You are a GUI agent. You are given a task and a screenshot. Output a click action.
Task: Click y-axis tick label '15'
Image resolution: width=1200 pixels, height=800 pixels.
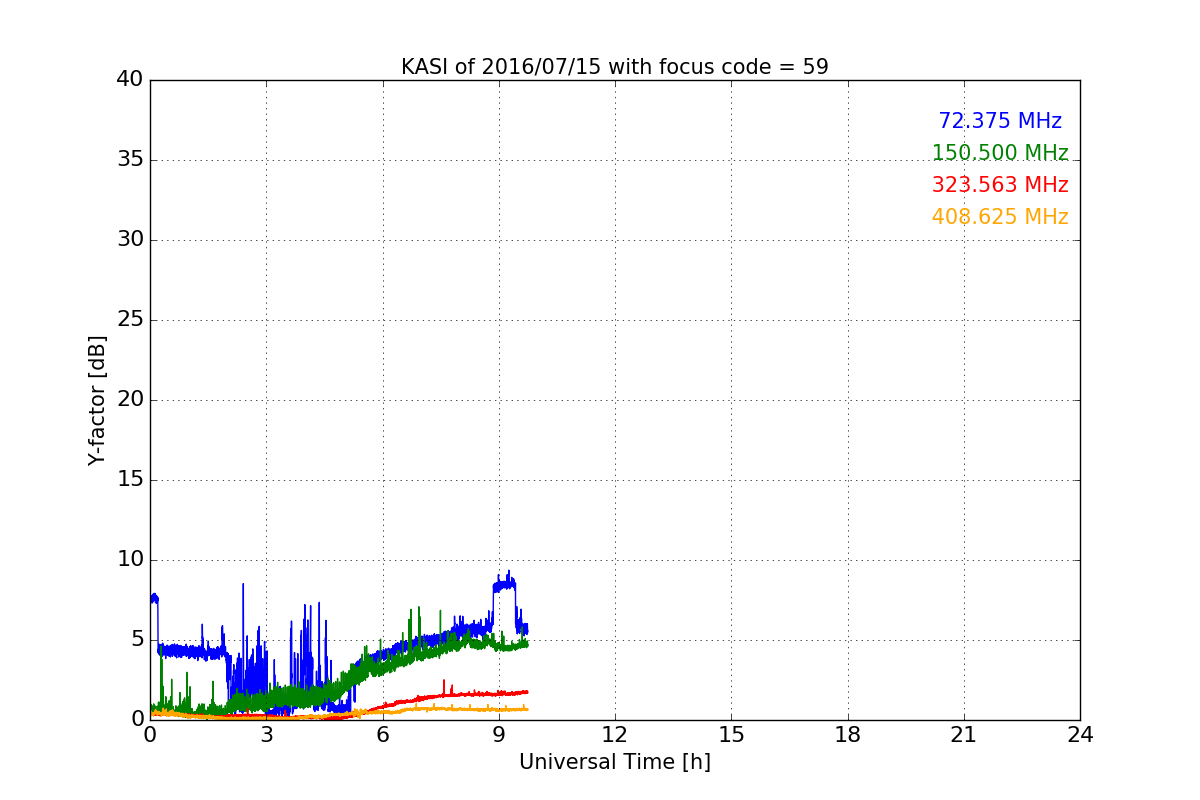pyautogui.click(x=130, y=480)
